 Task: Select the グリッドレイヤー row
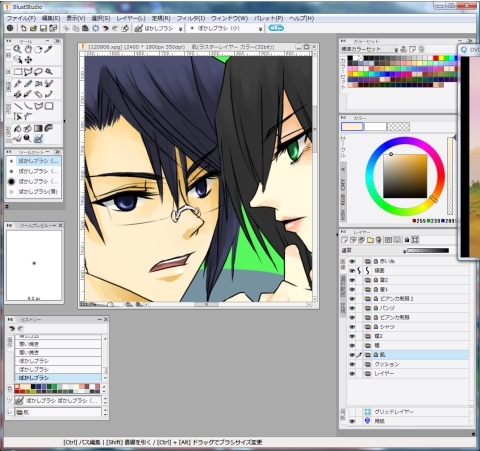[x=408, y=412]
